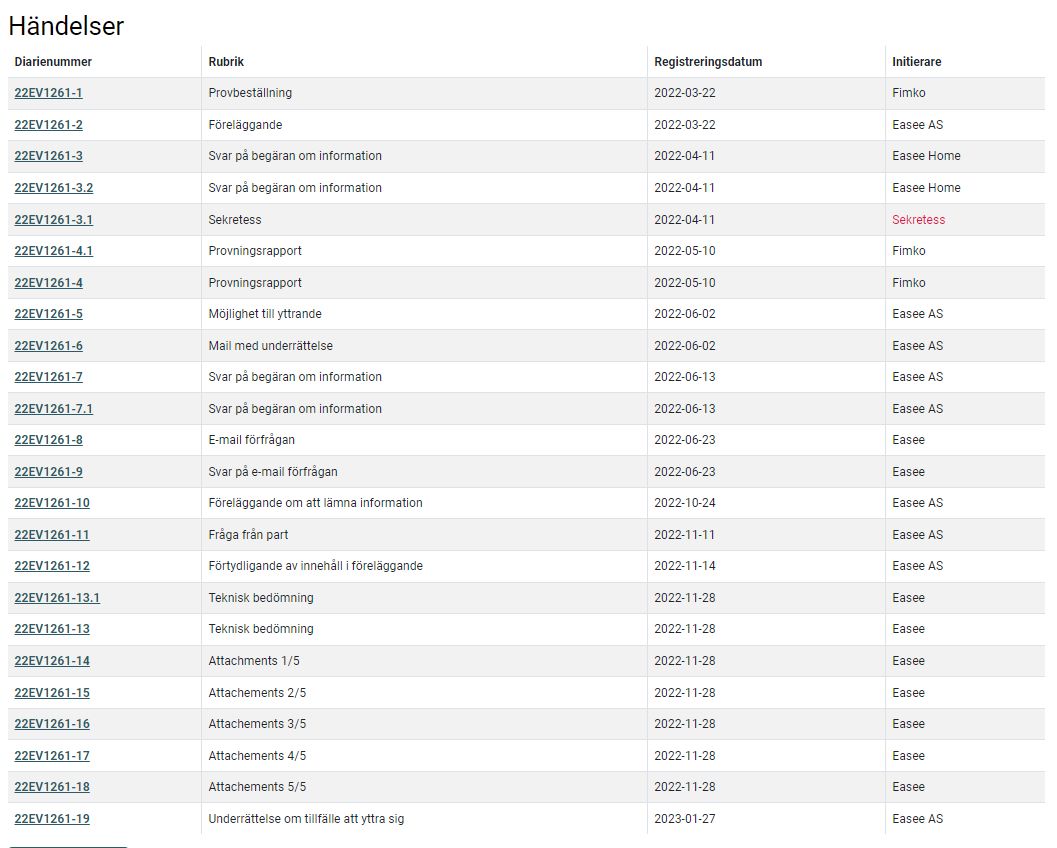Open entry 22EV1261-16
Image resolution: width=1057 pixels, height=848 pixels.
coord(52,724)
